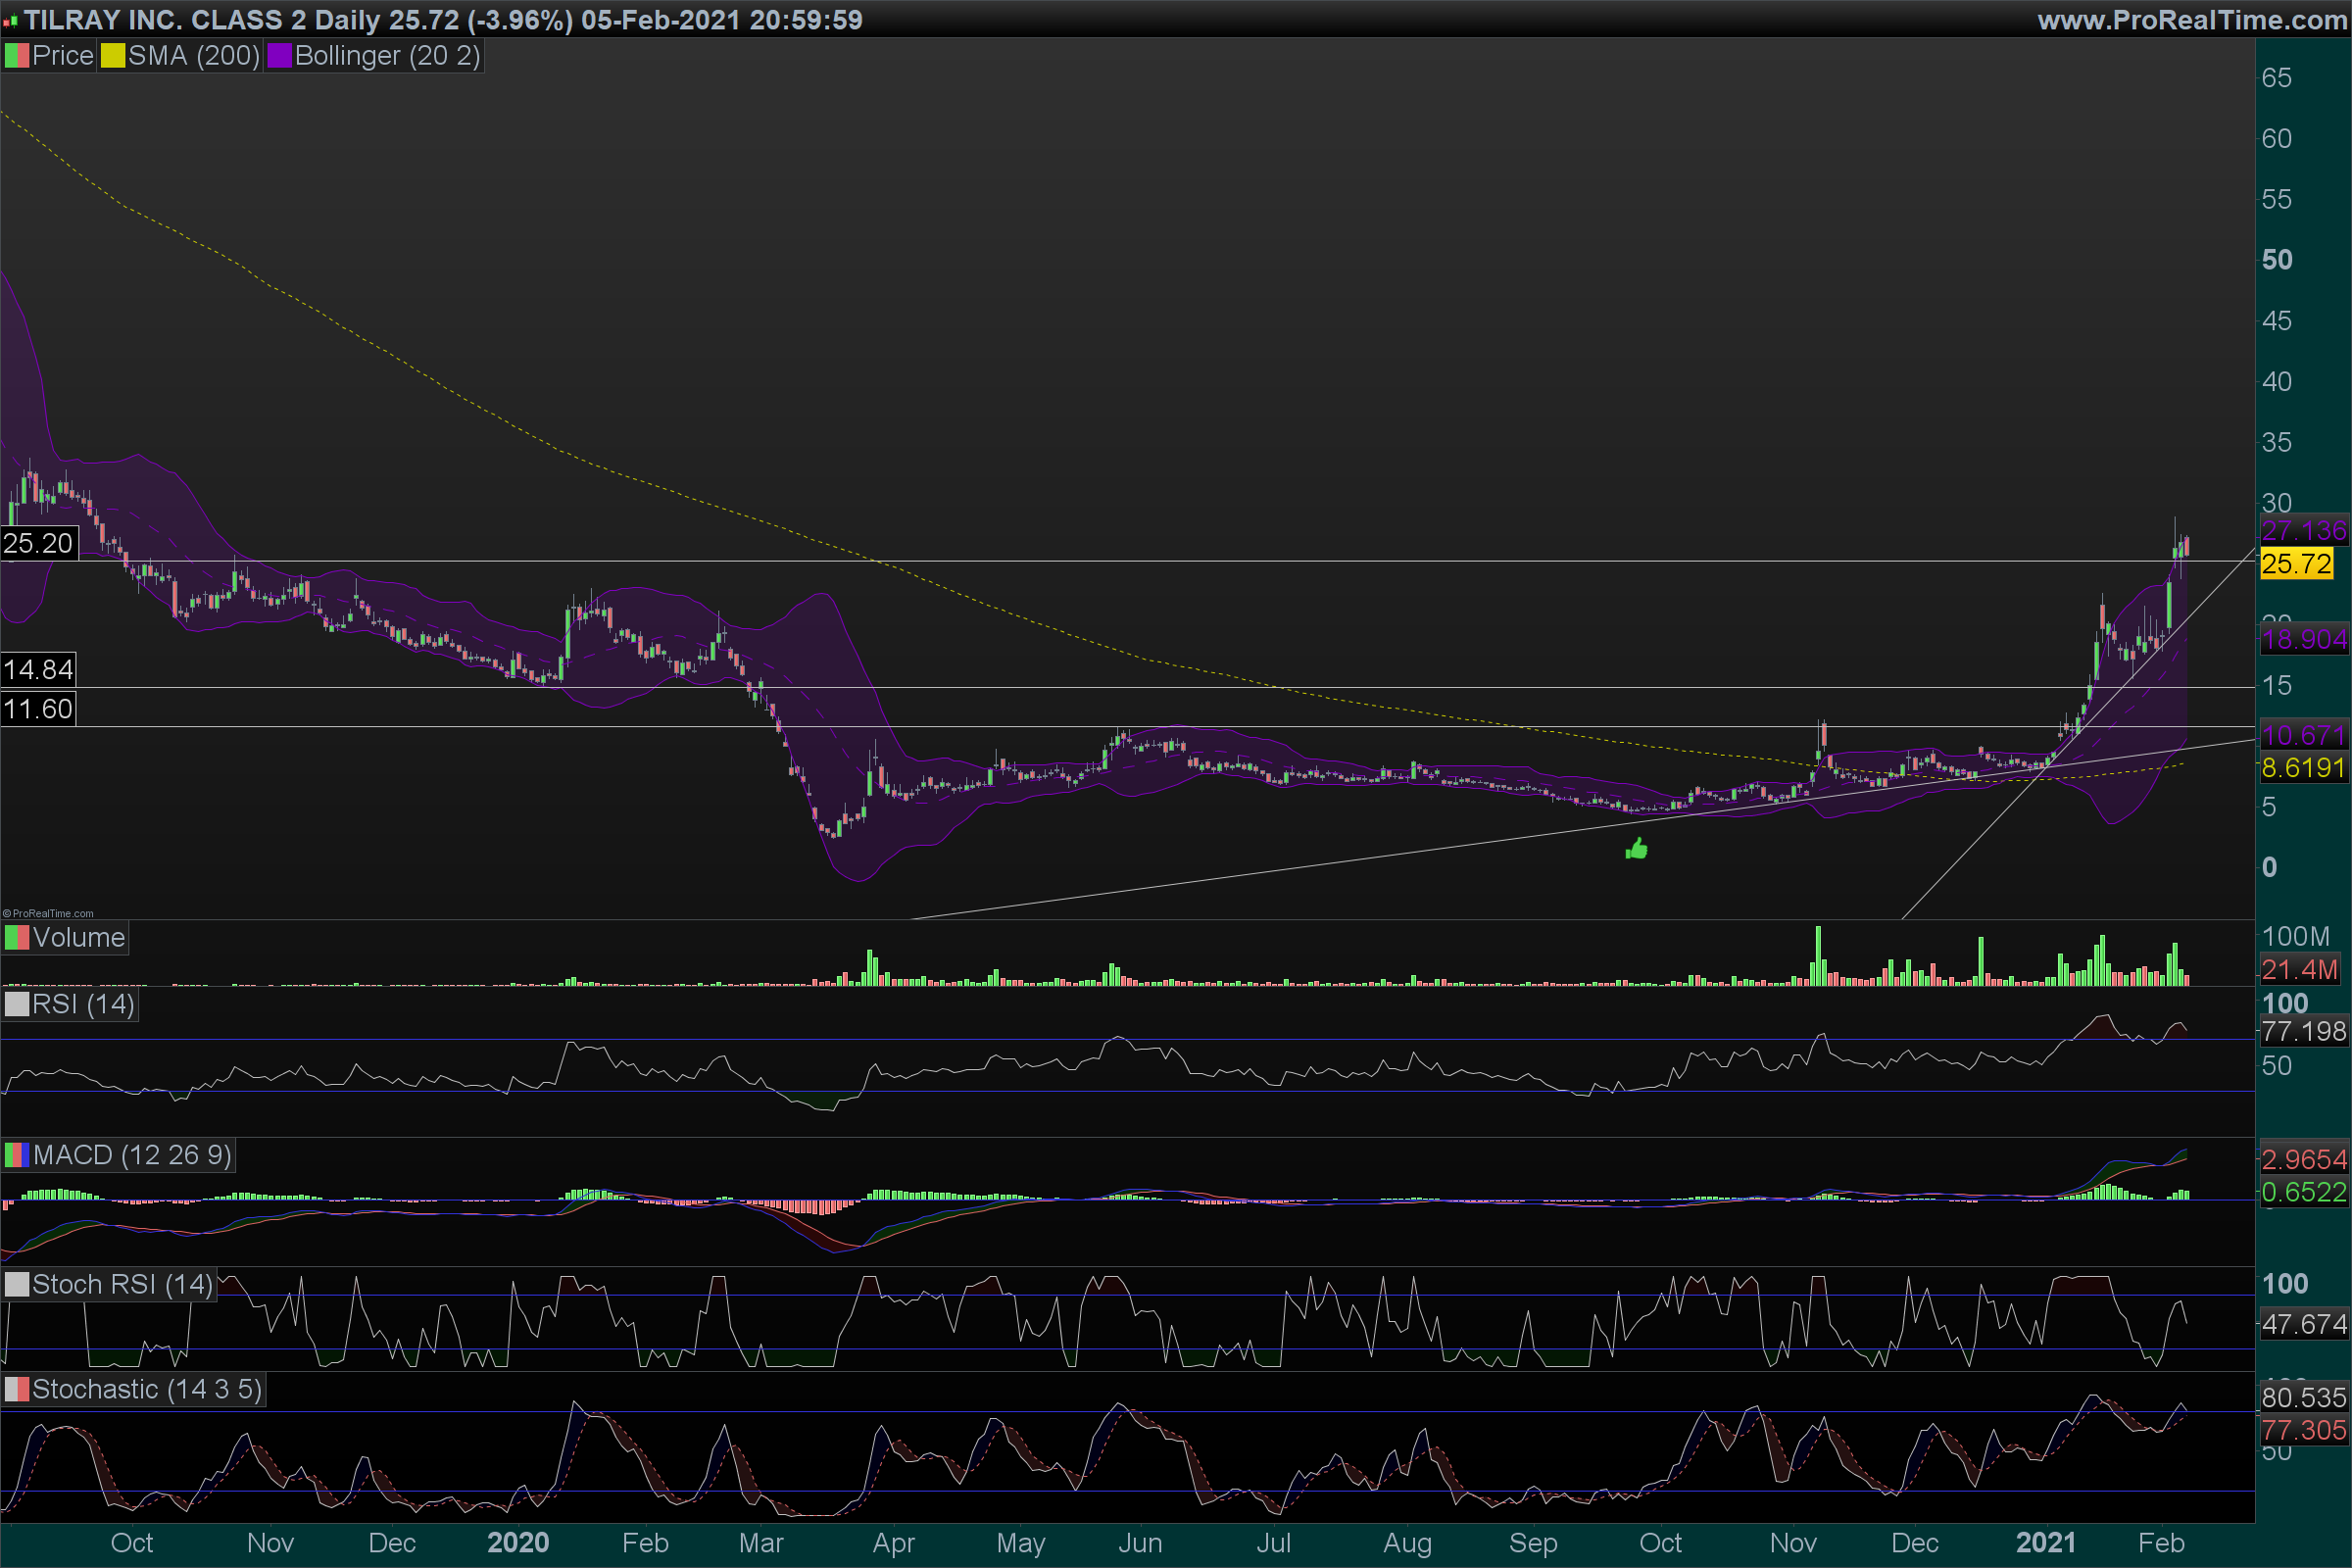The image size is (2352, 1568).
Task: Click the Stochastic (14 3 5) legend icon
Action: click(x=16, y=1390)
